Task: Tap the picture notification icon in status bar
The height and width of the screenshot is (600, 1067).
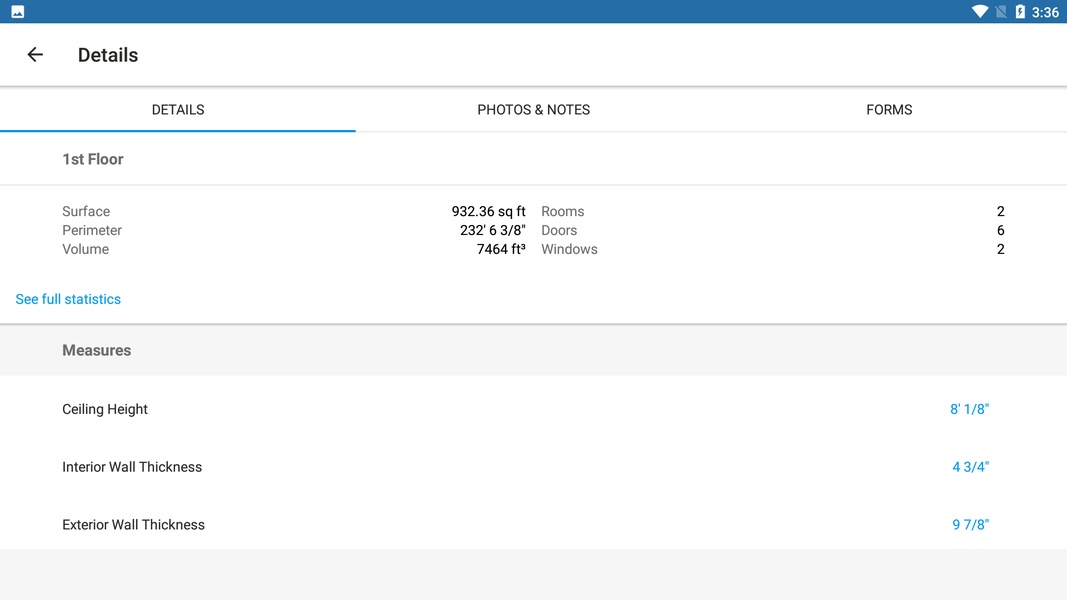Action: pyautogui.click(x=18, y=12)
